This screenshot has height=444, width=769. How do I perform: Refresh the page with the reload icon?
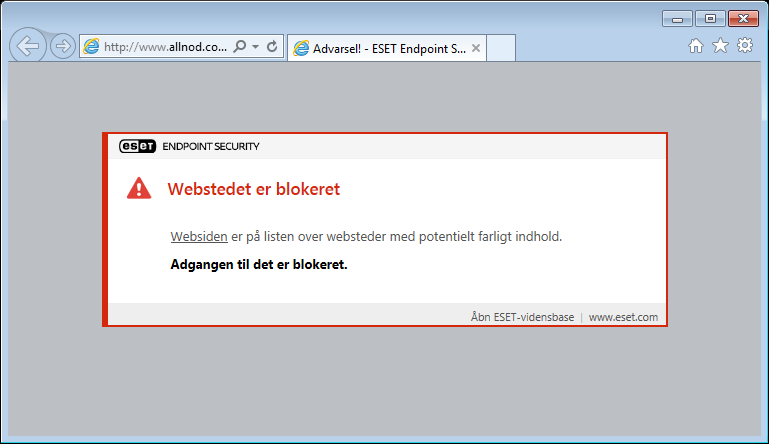coord(272,46)
